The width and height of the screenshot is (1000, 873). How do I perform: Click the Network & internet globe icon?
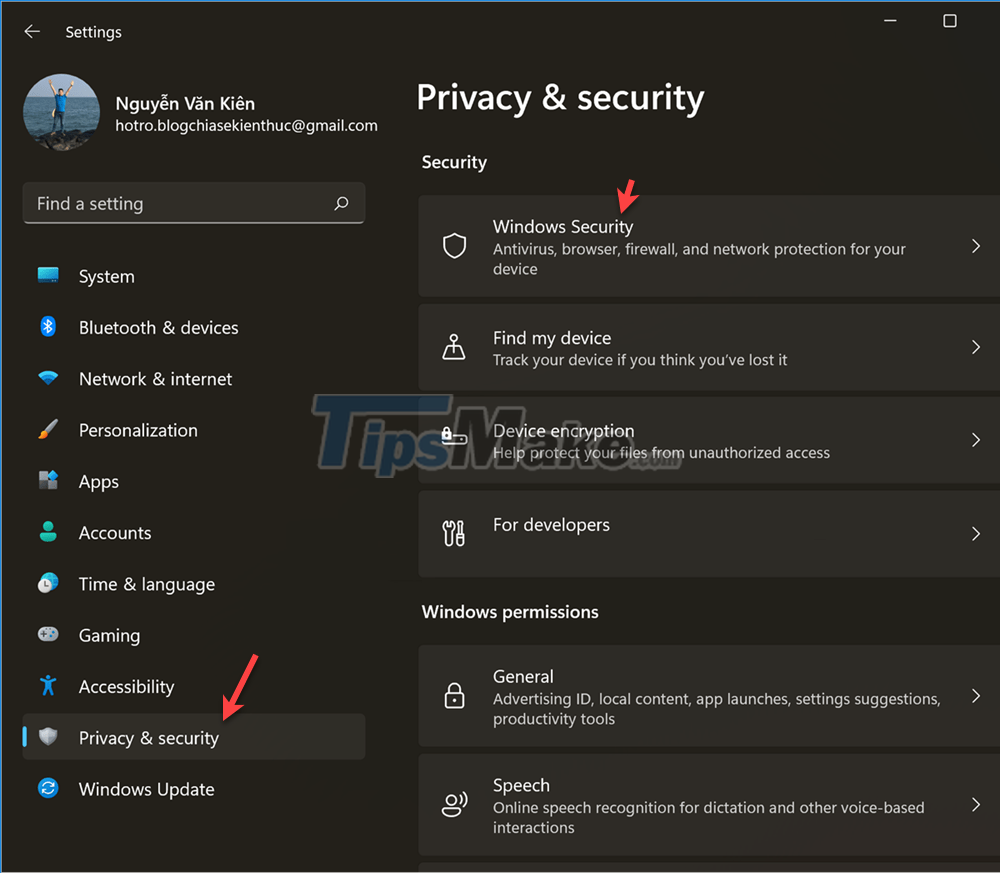[x=48, y=378]
